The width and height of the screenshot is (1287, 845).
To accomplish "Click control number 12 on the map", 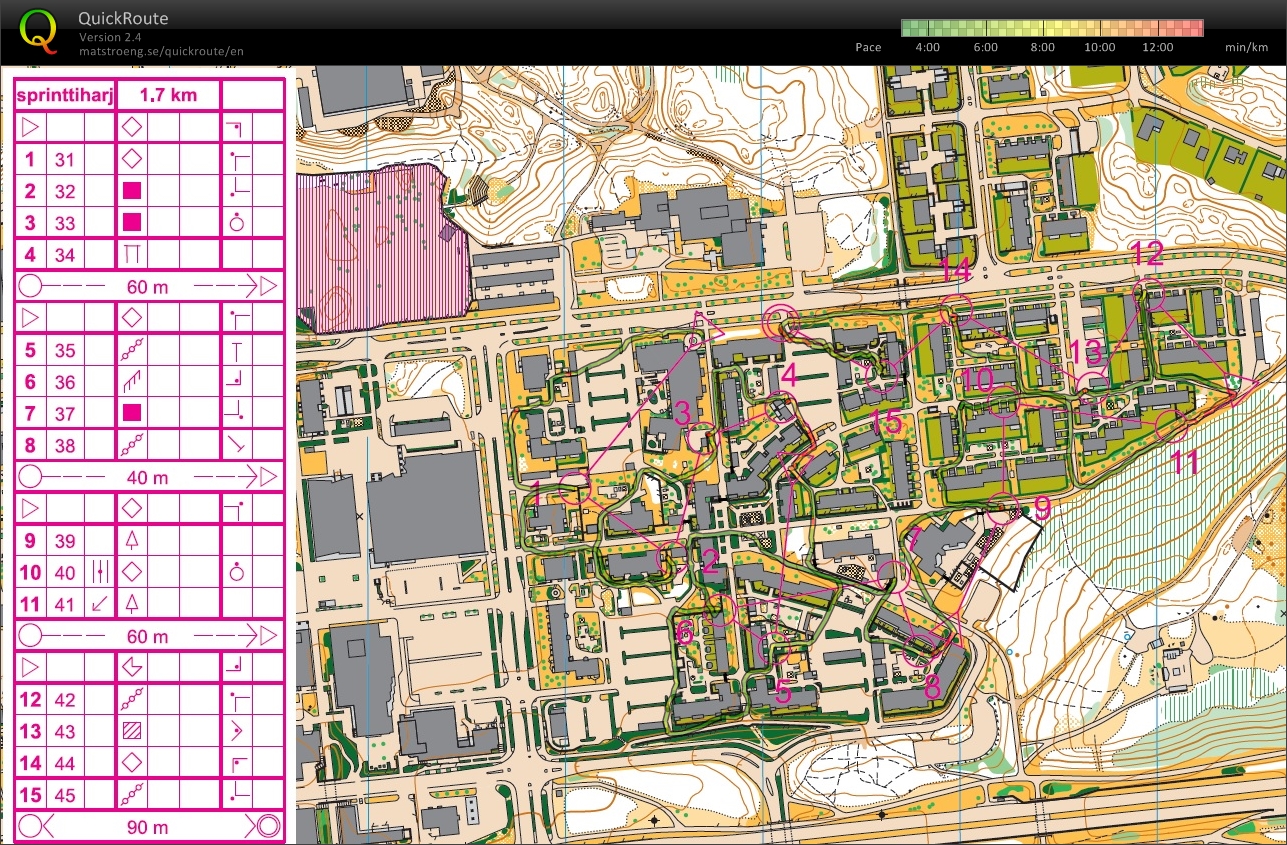I will pos(1147,254).
